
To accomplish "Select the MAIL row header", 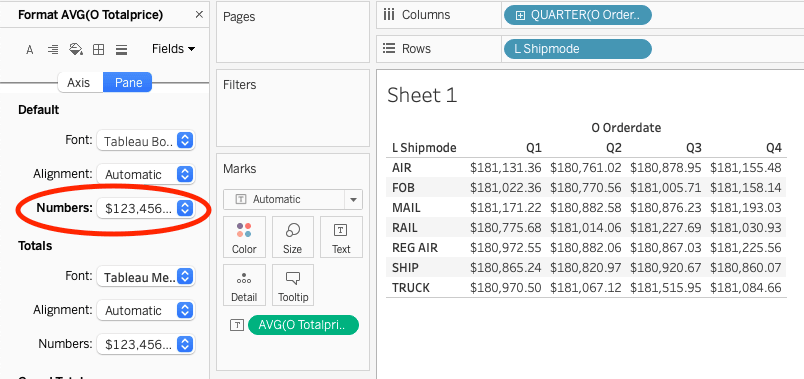I will tap(406, 208).
